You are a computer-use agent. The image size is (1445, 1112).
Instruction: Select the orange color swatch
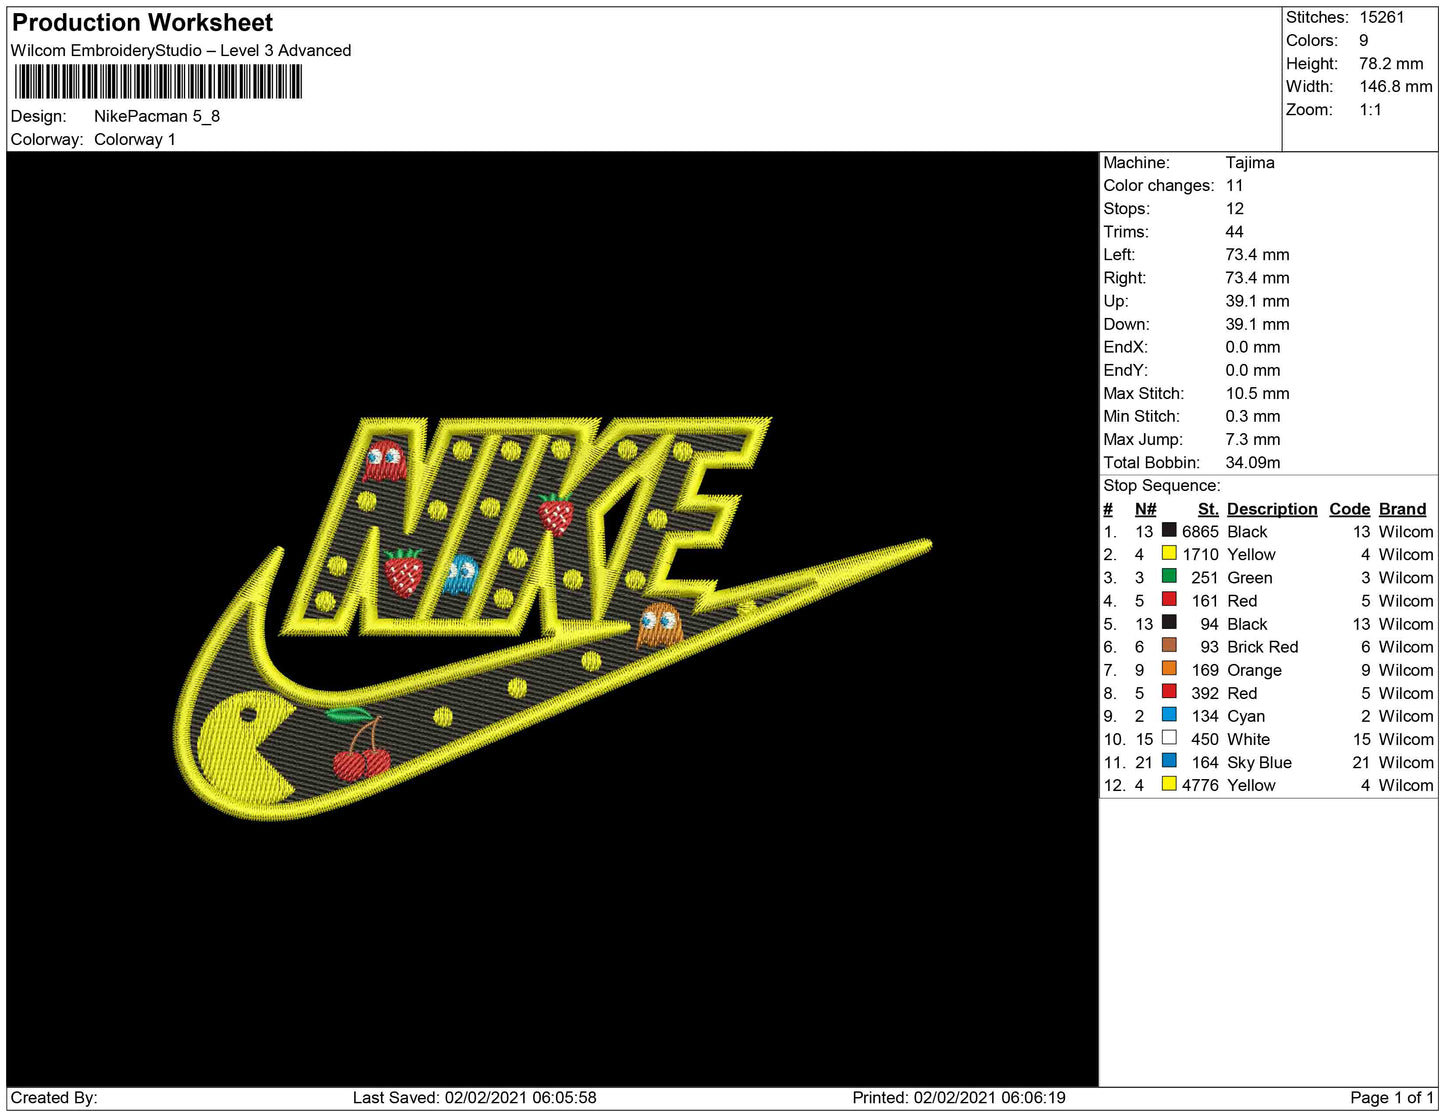1169,668
